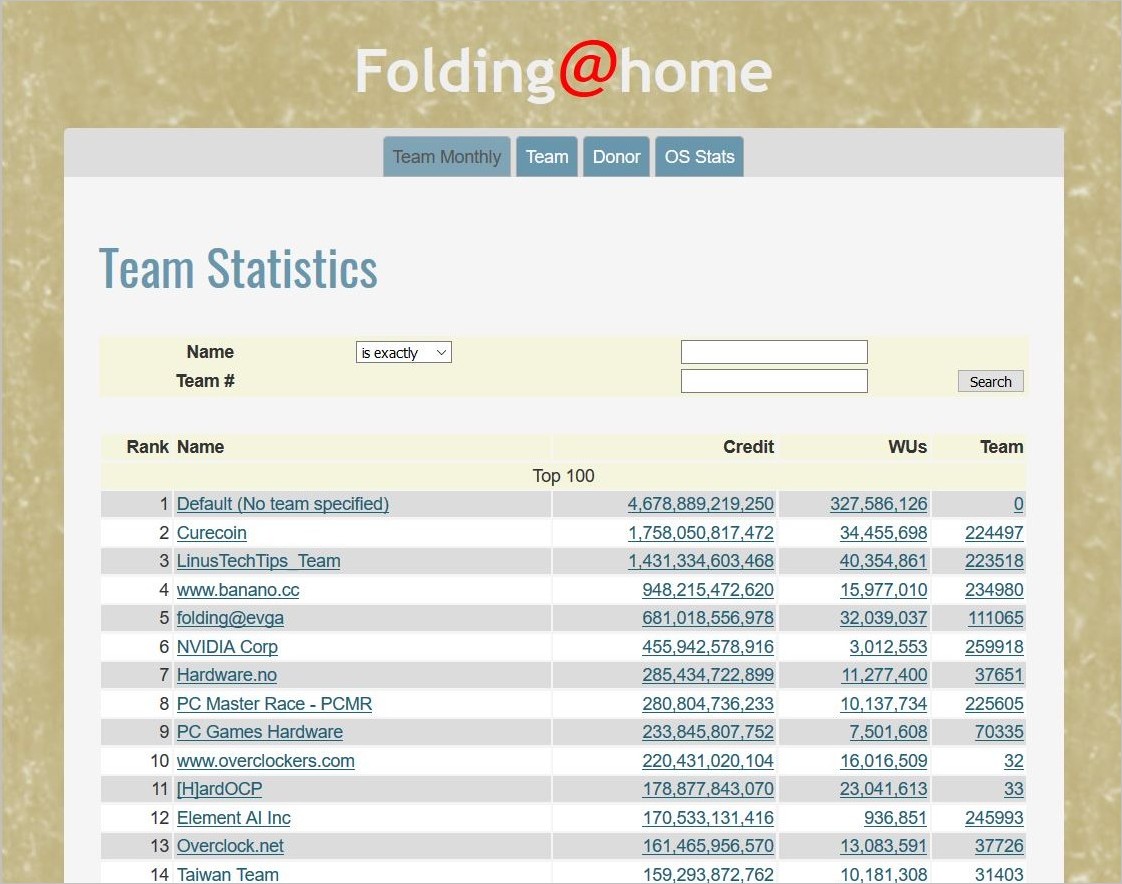Open the folding@evga team link
Screen dimensions: 1122x884
230,618
